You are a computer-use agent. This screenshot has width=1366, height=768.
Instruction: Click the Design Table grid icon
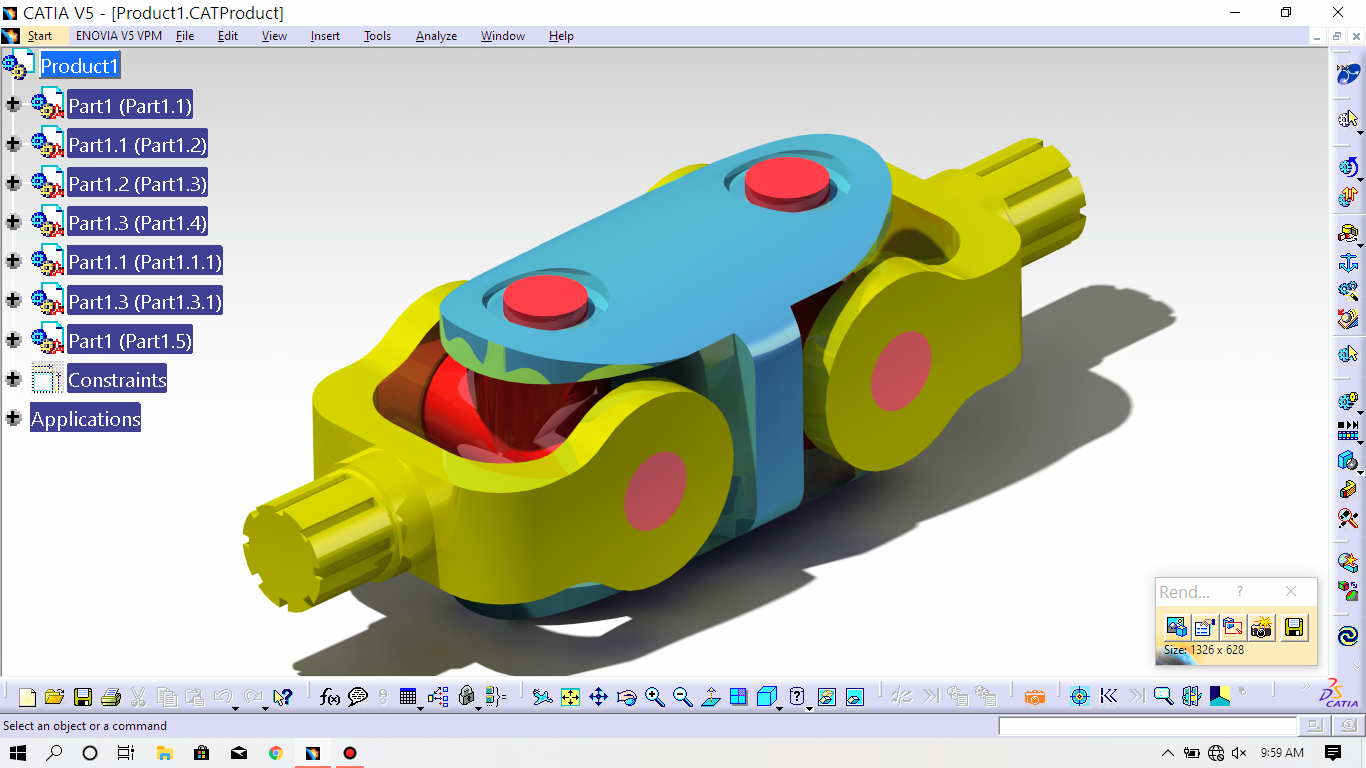tap(408, 697)
